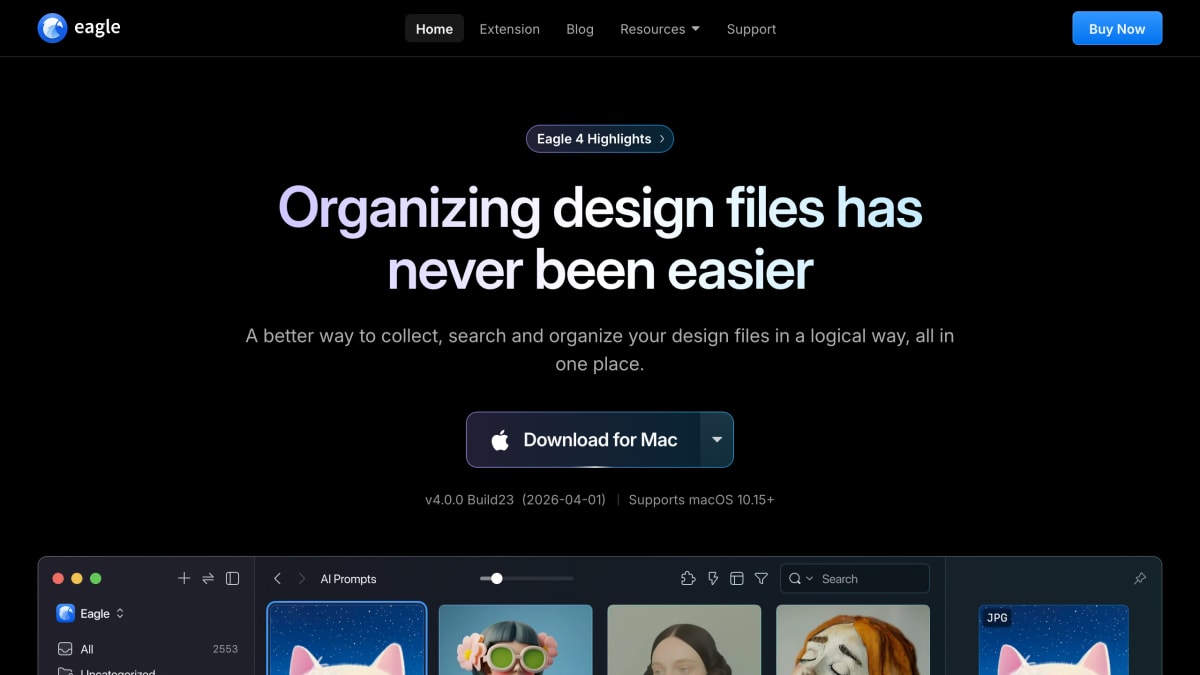
Task: Open the Eagle 4 Highlights pill link
Action: [x=600, y=139]
